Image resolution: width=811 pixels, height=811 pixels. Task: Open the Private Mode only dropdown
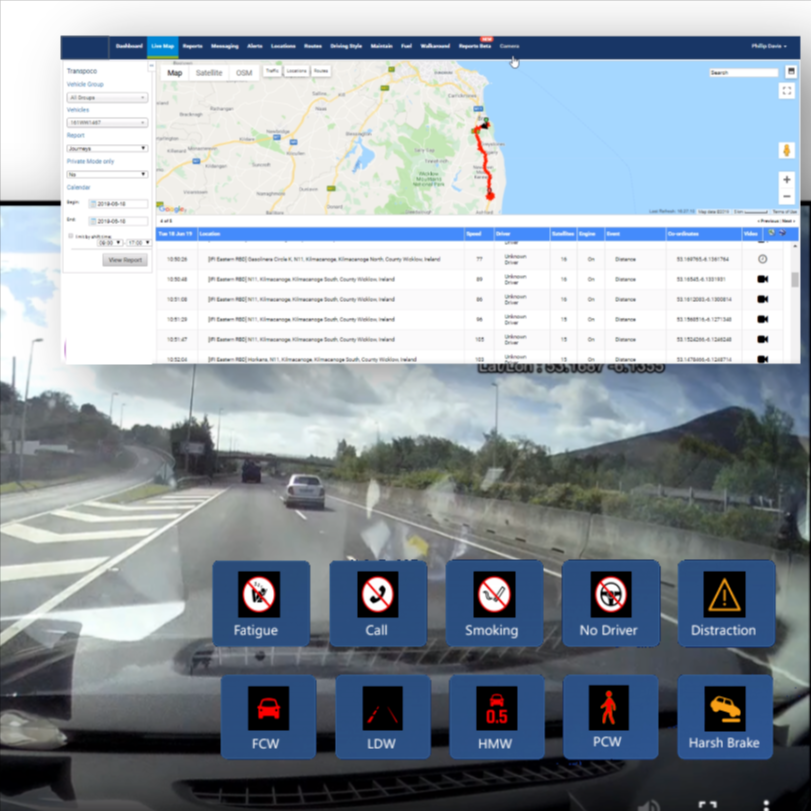[x=107, y=173]
